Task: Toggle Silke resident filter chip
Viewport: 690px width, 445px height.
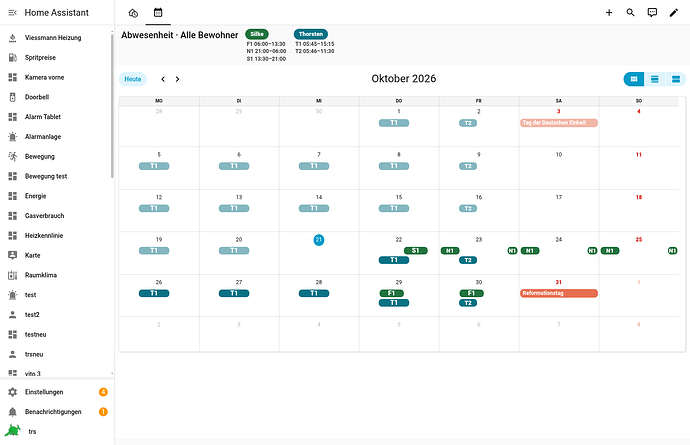Action: [x=257, y=34]
